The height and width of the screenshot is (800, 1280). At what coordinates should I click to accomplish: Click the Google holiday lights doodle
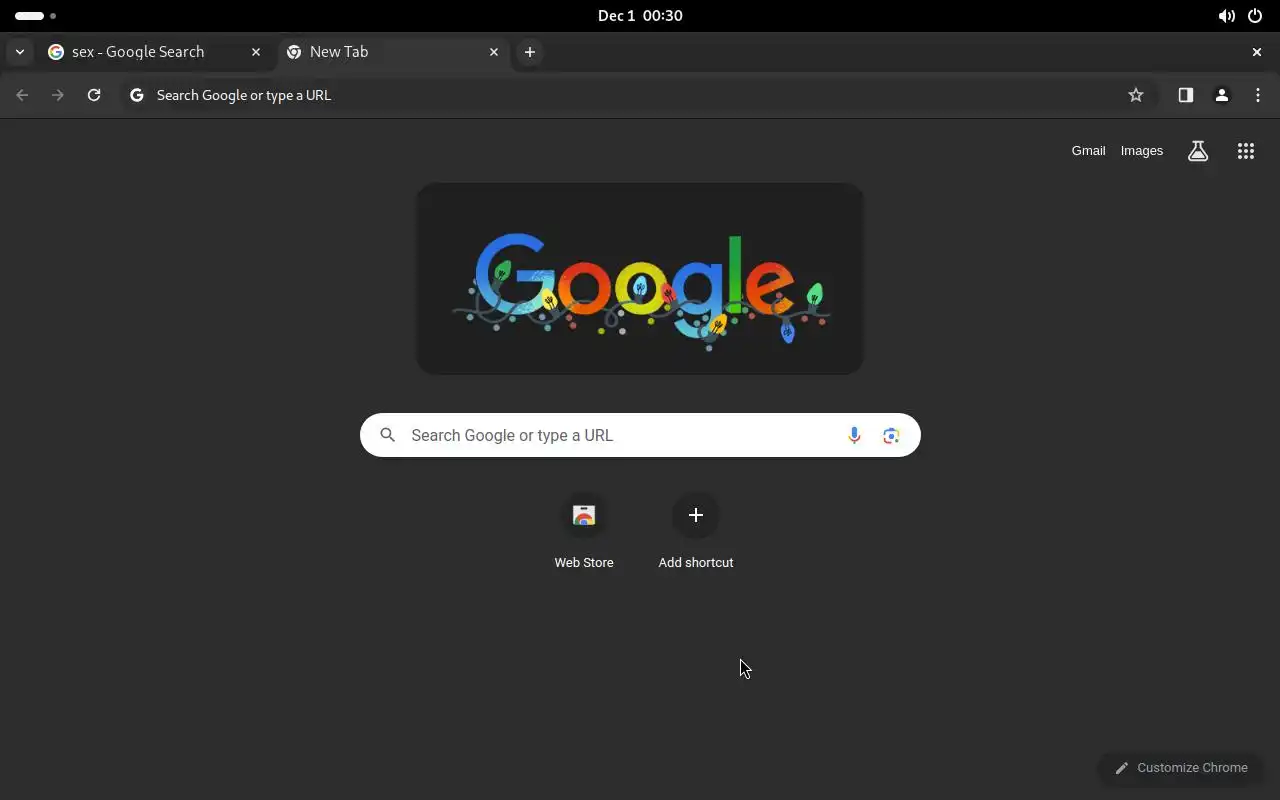(640, 279)
